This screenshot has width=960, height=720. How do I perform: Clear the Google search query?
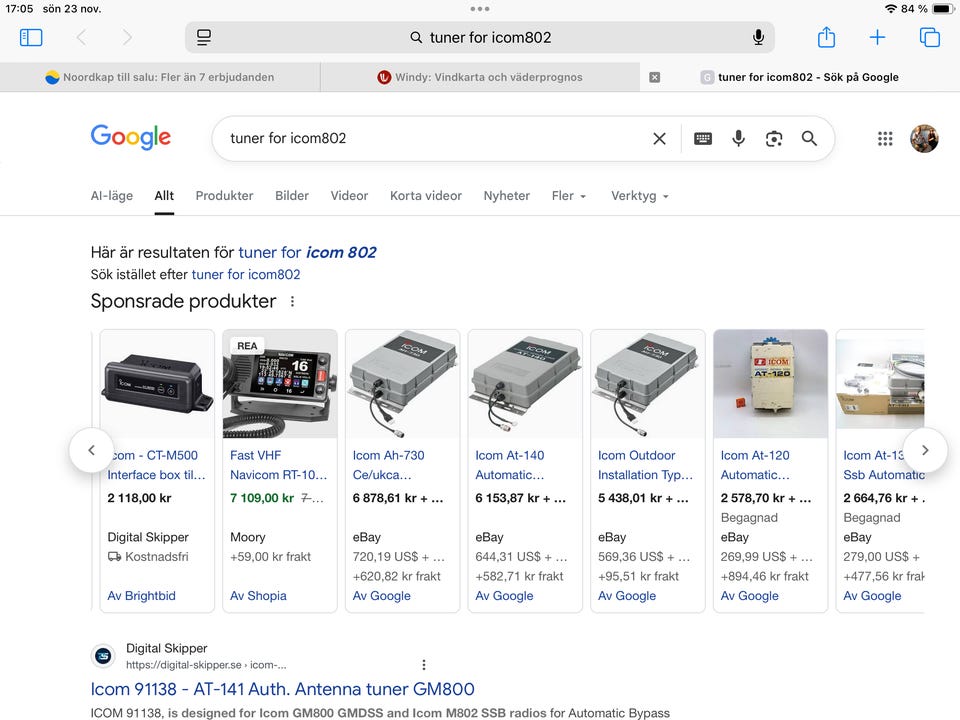coord(659,139)
